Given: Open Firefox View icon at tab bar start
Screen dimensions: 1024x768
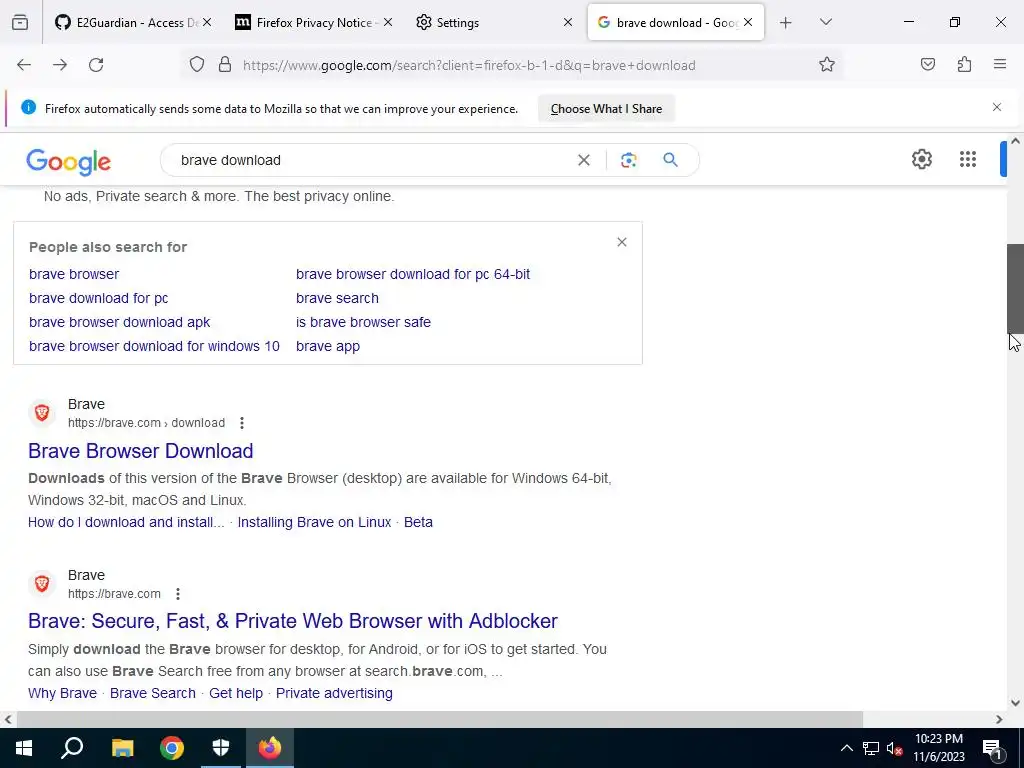Looking at the screenshot, I should [20, 22].
